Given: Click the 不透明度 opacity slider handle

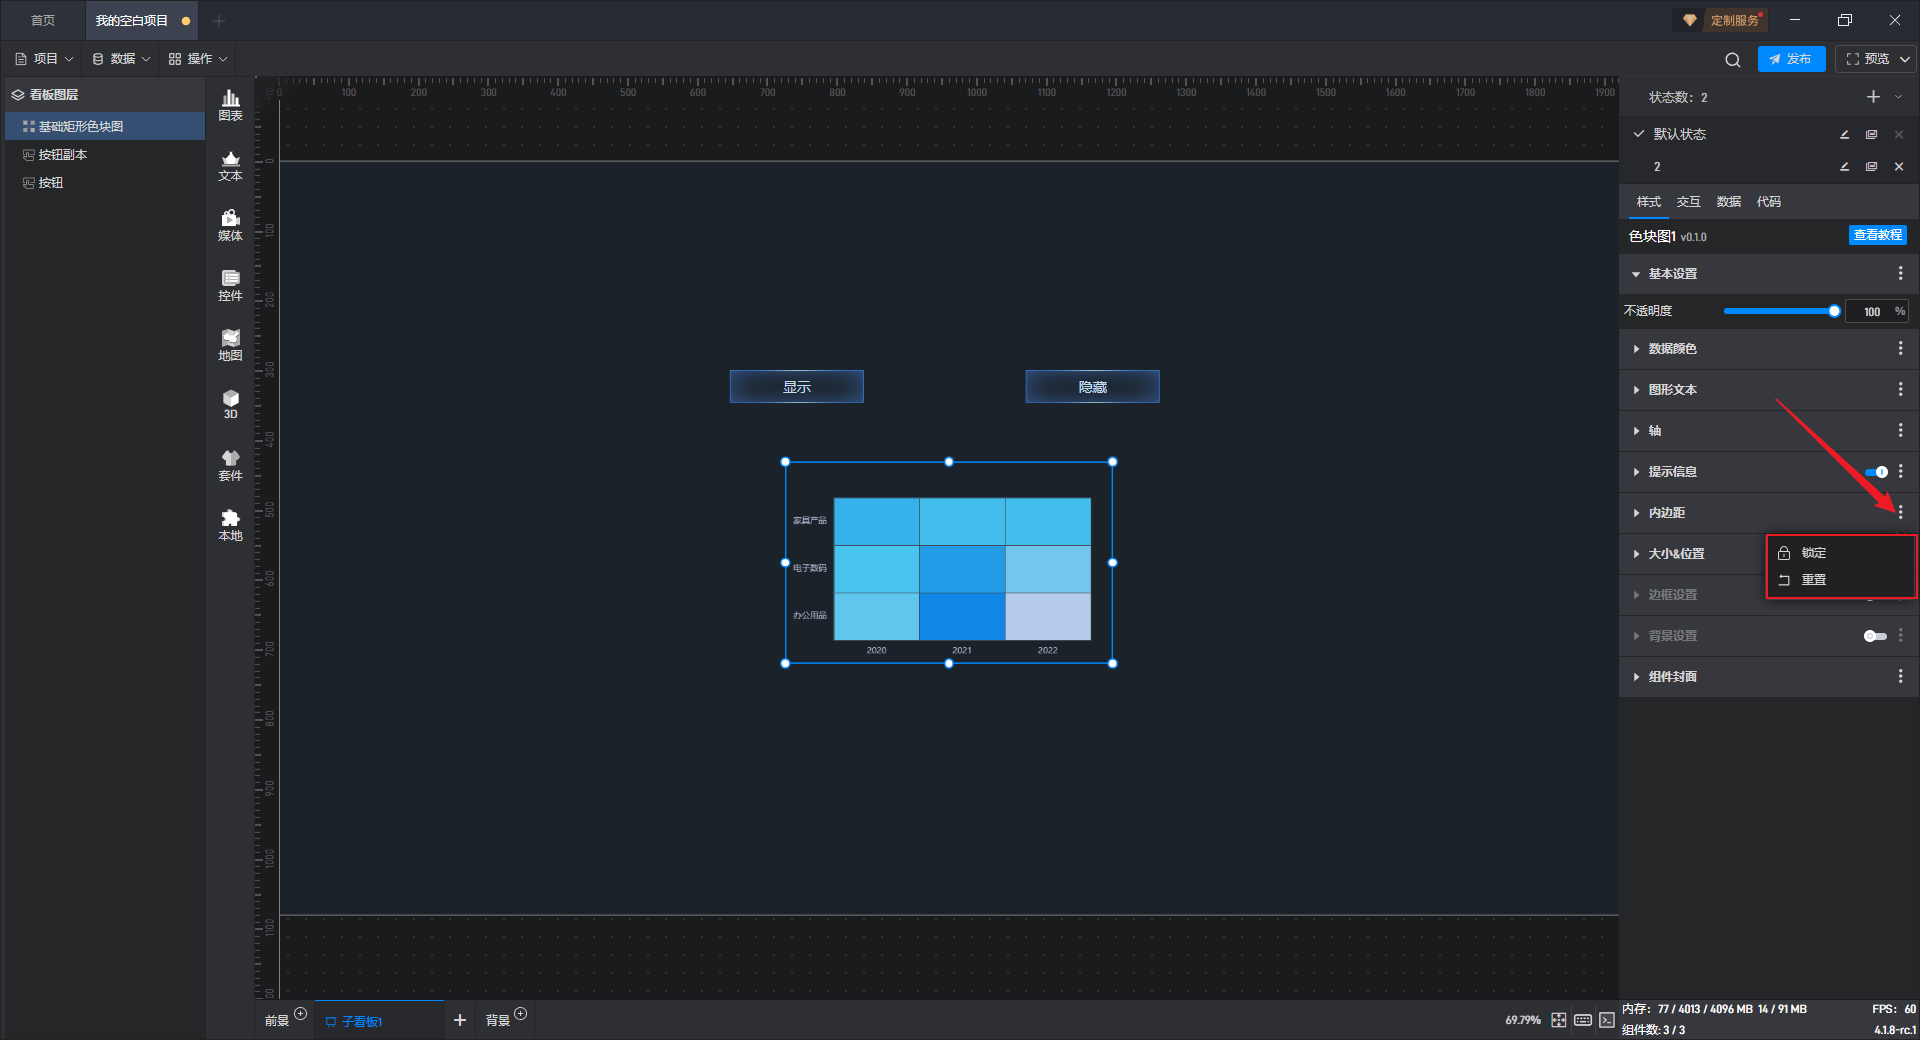Looking at the screenshot, I should 1834,311.
